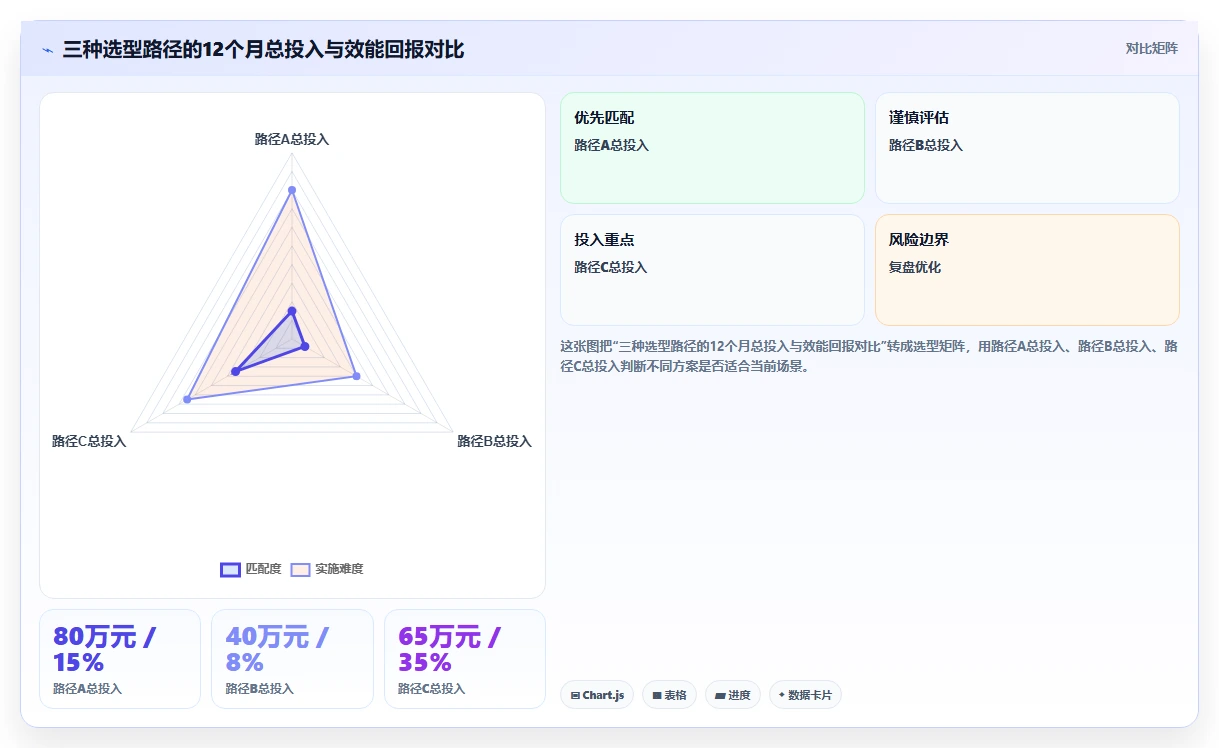Viewport: 1219px width, 748px height.
Task: Click the 路径C总投入 text in 投入重点 card
Action: [x=611, y=267]
